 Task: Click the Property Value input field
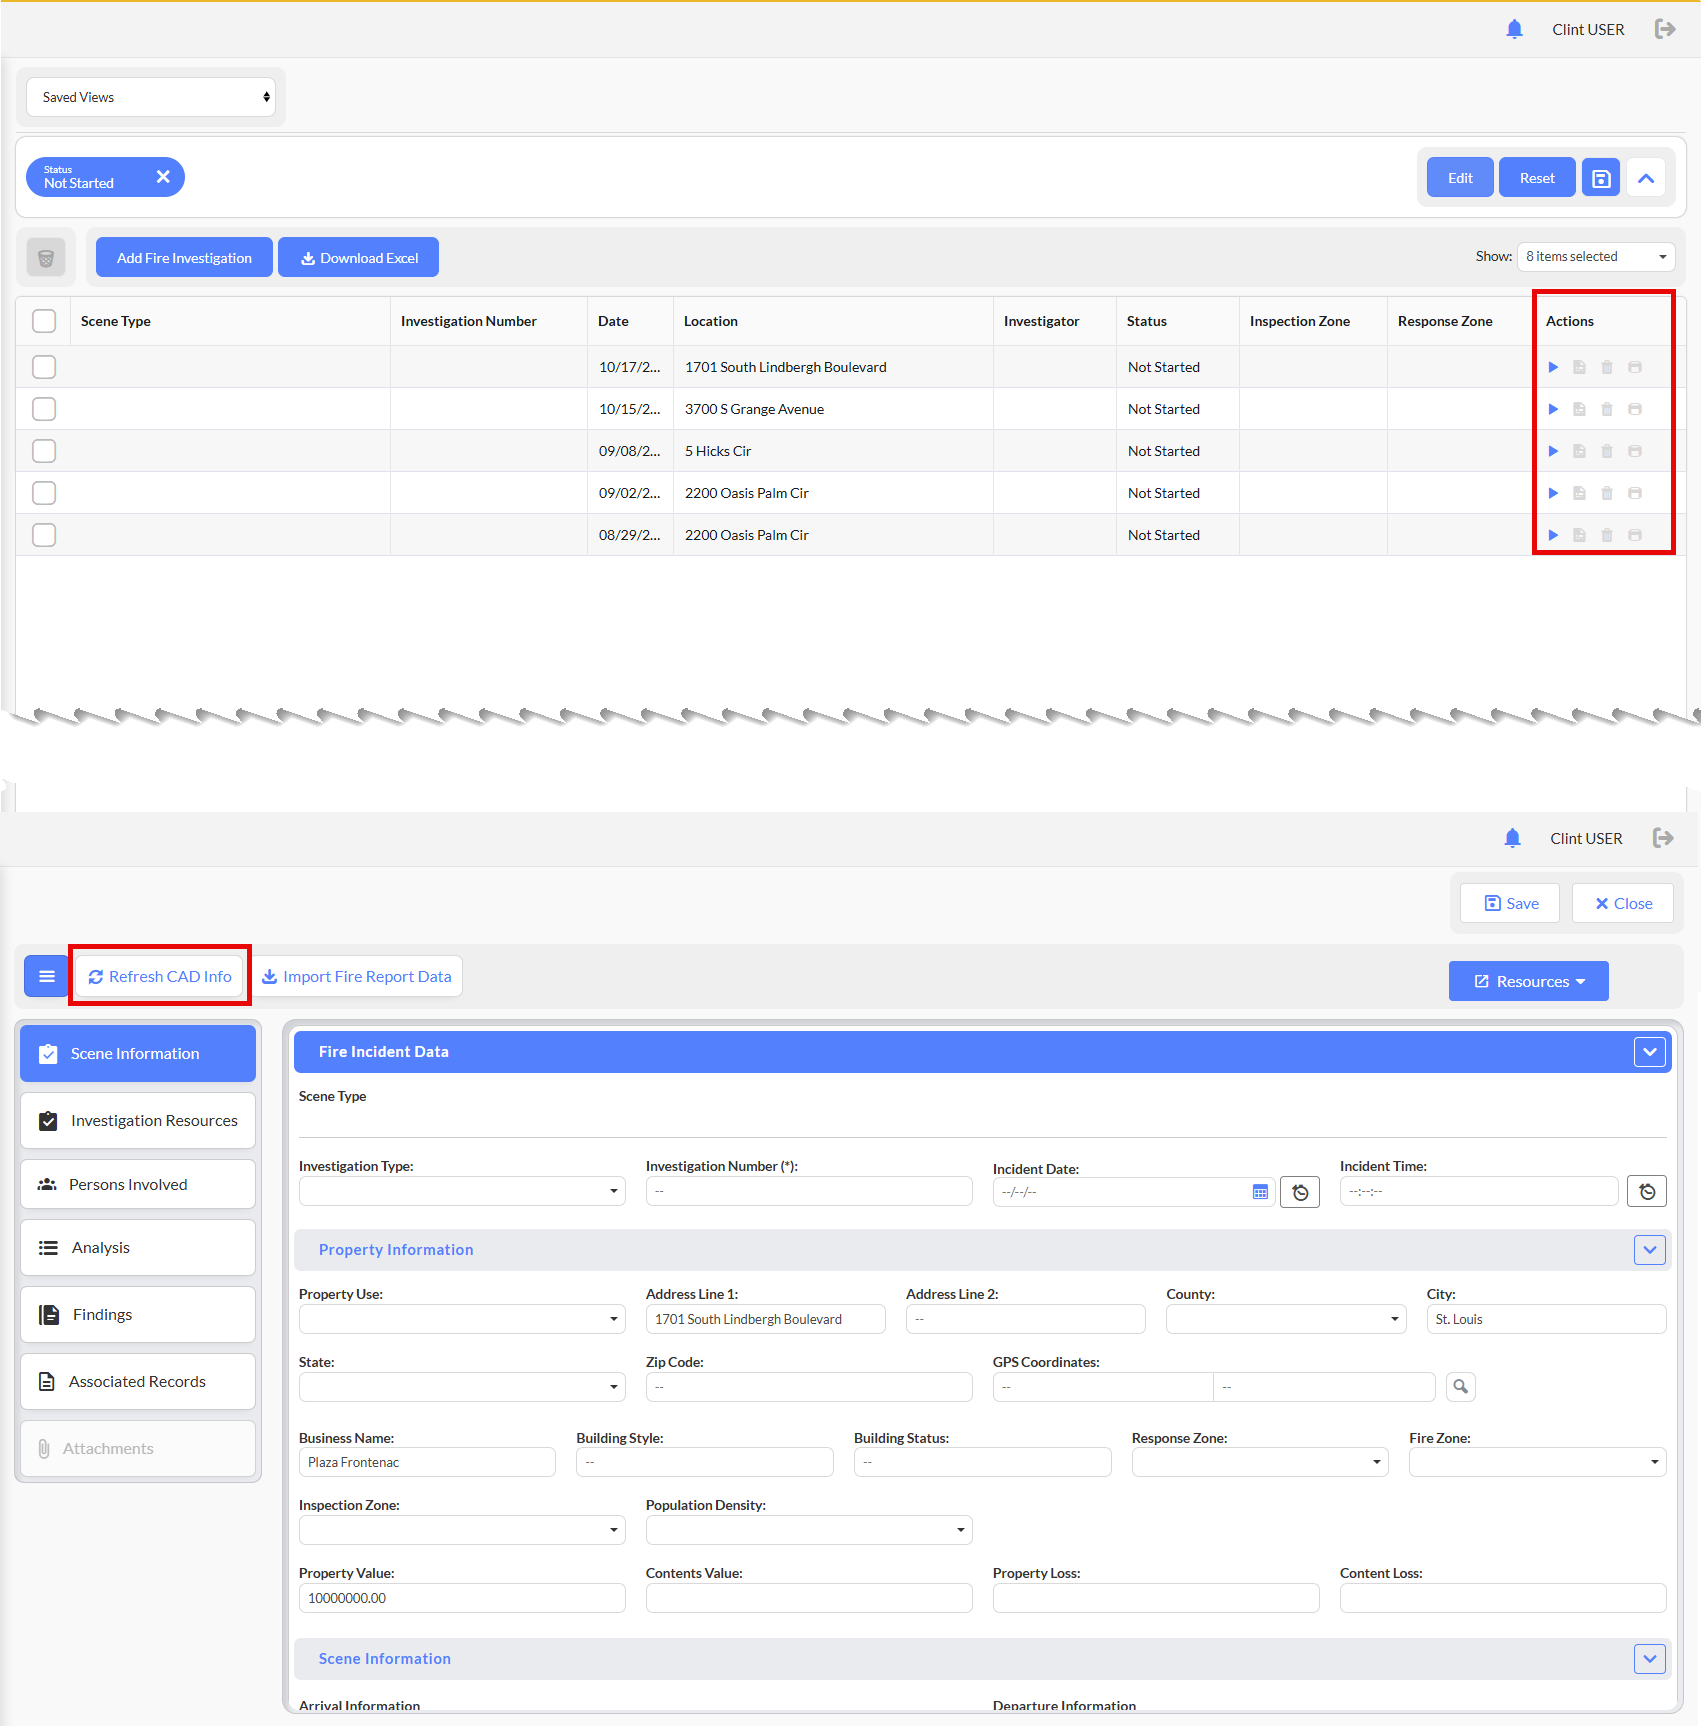(462, 1598)
